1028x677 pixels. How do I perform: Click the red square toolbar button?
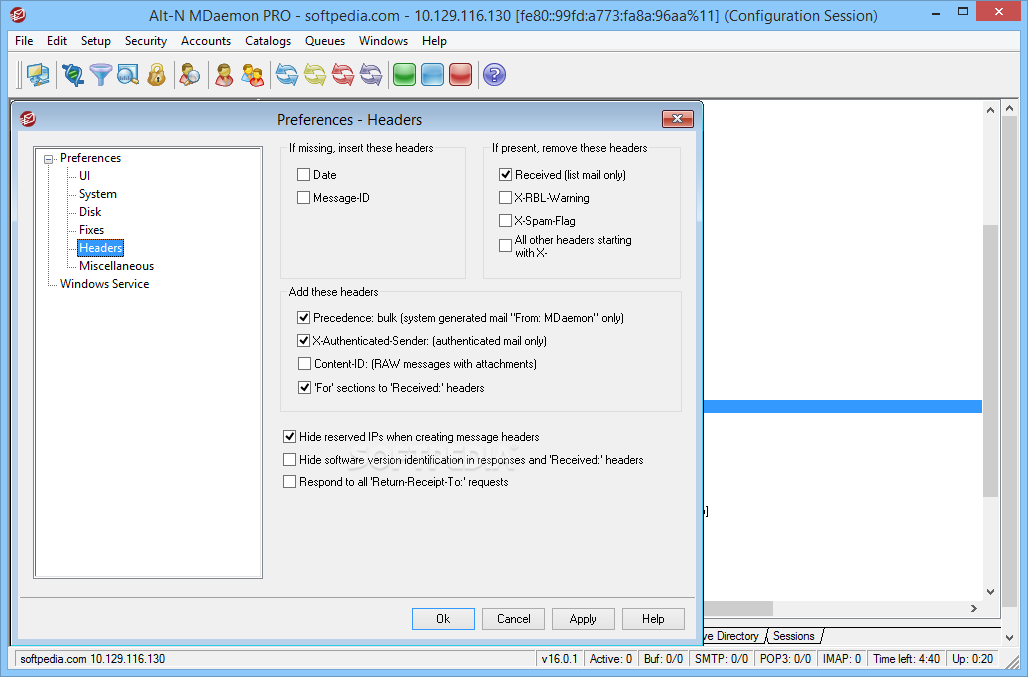pyautogui.click(x=461, y=75)
